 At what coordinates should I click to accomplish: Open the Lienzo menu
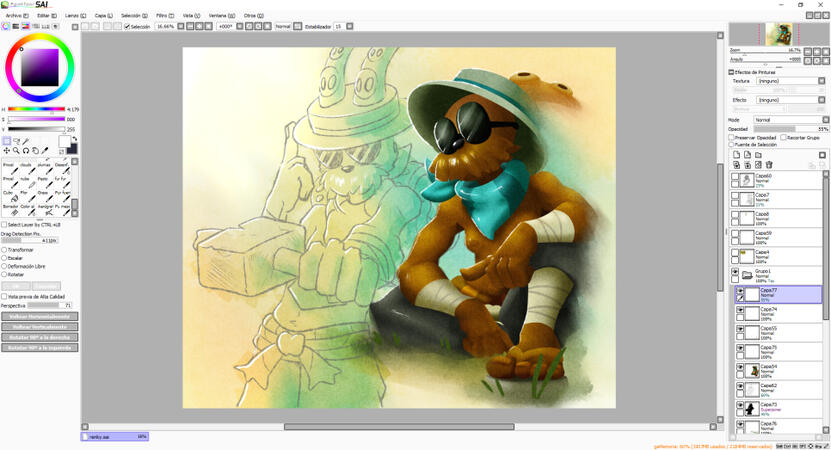[x=75, y=16]
